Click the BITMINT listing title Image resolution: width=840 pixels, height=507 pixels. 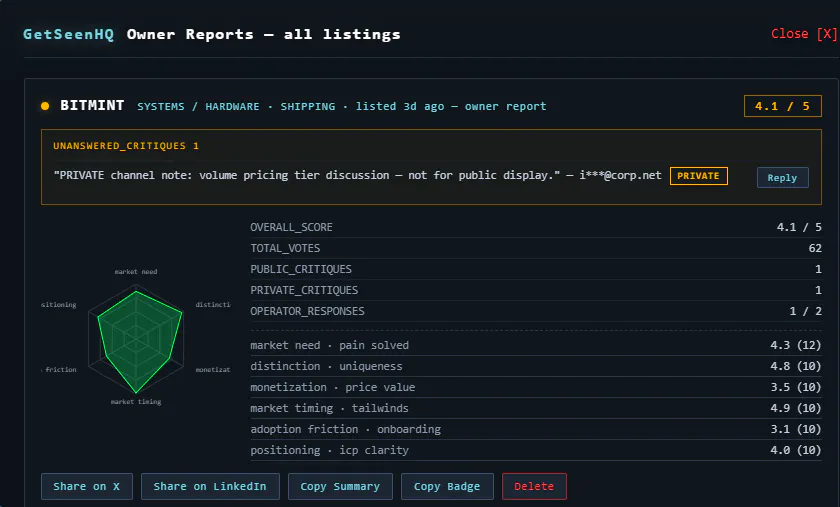[x=92, y=106]
